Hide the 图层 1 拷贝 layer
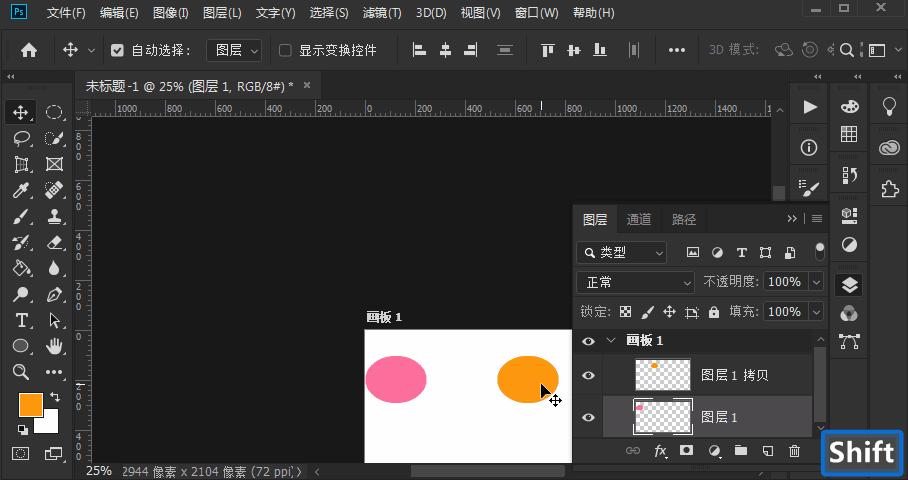Image resolution: width=908 pixels, height=480 pixels. pyautogui.click(x=588, y=375)
